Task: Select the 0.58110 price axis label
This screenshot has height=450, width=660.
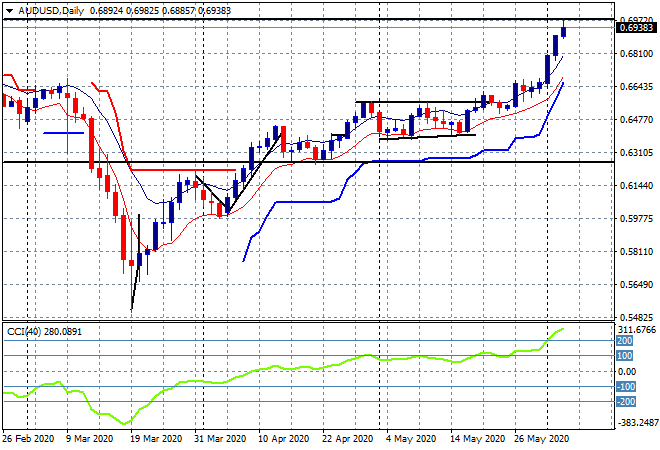Action: pyautogui.click(x=636, y=252)
